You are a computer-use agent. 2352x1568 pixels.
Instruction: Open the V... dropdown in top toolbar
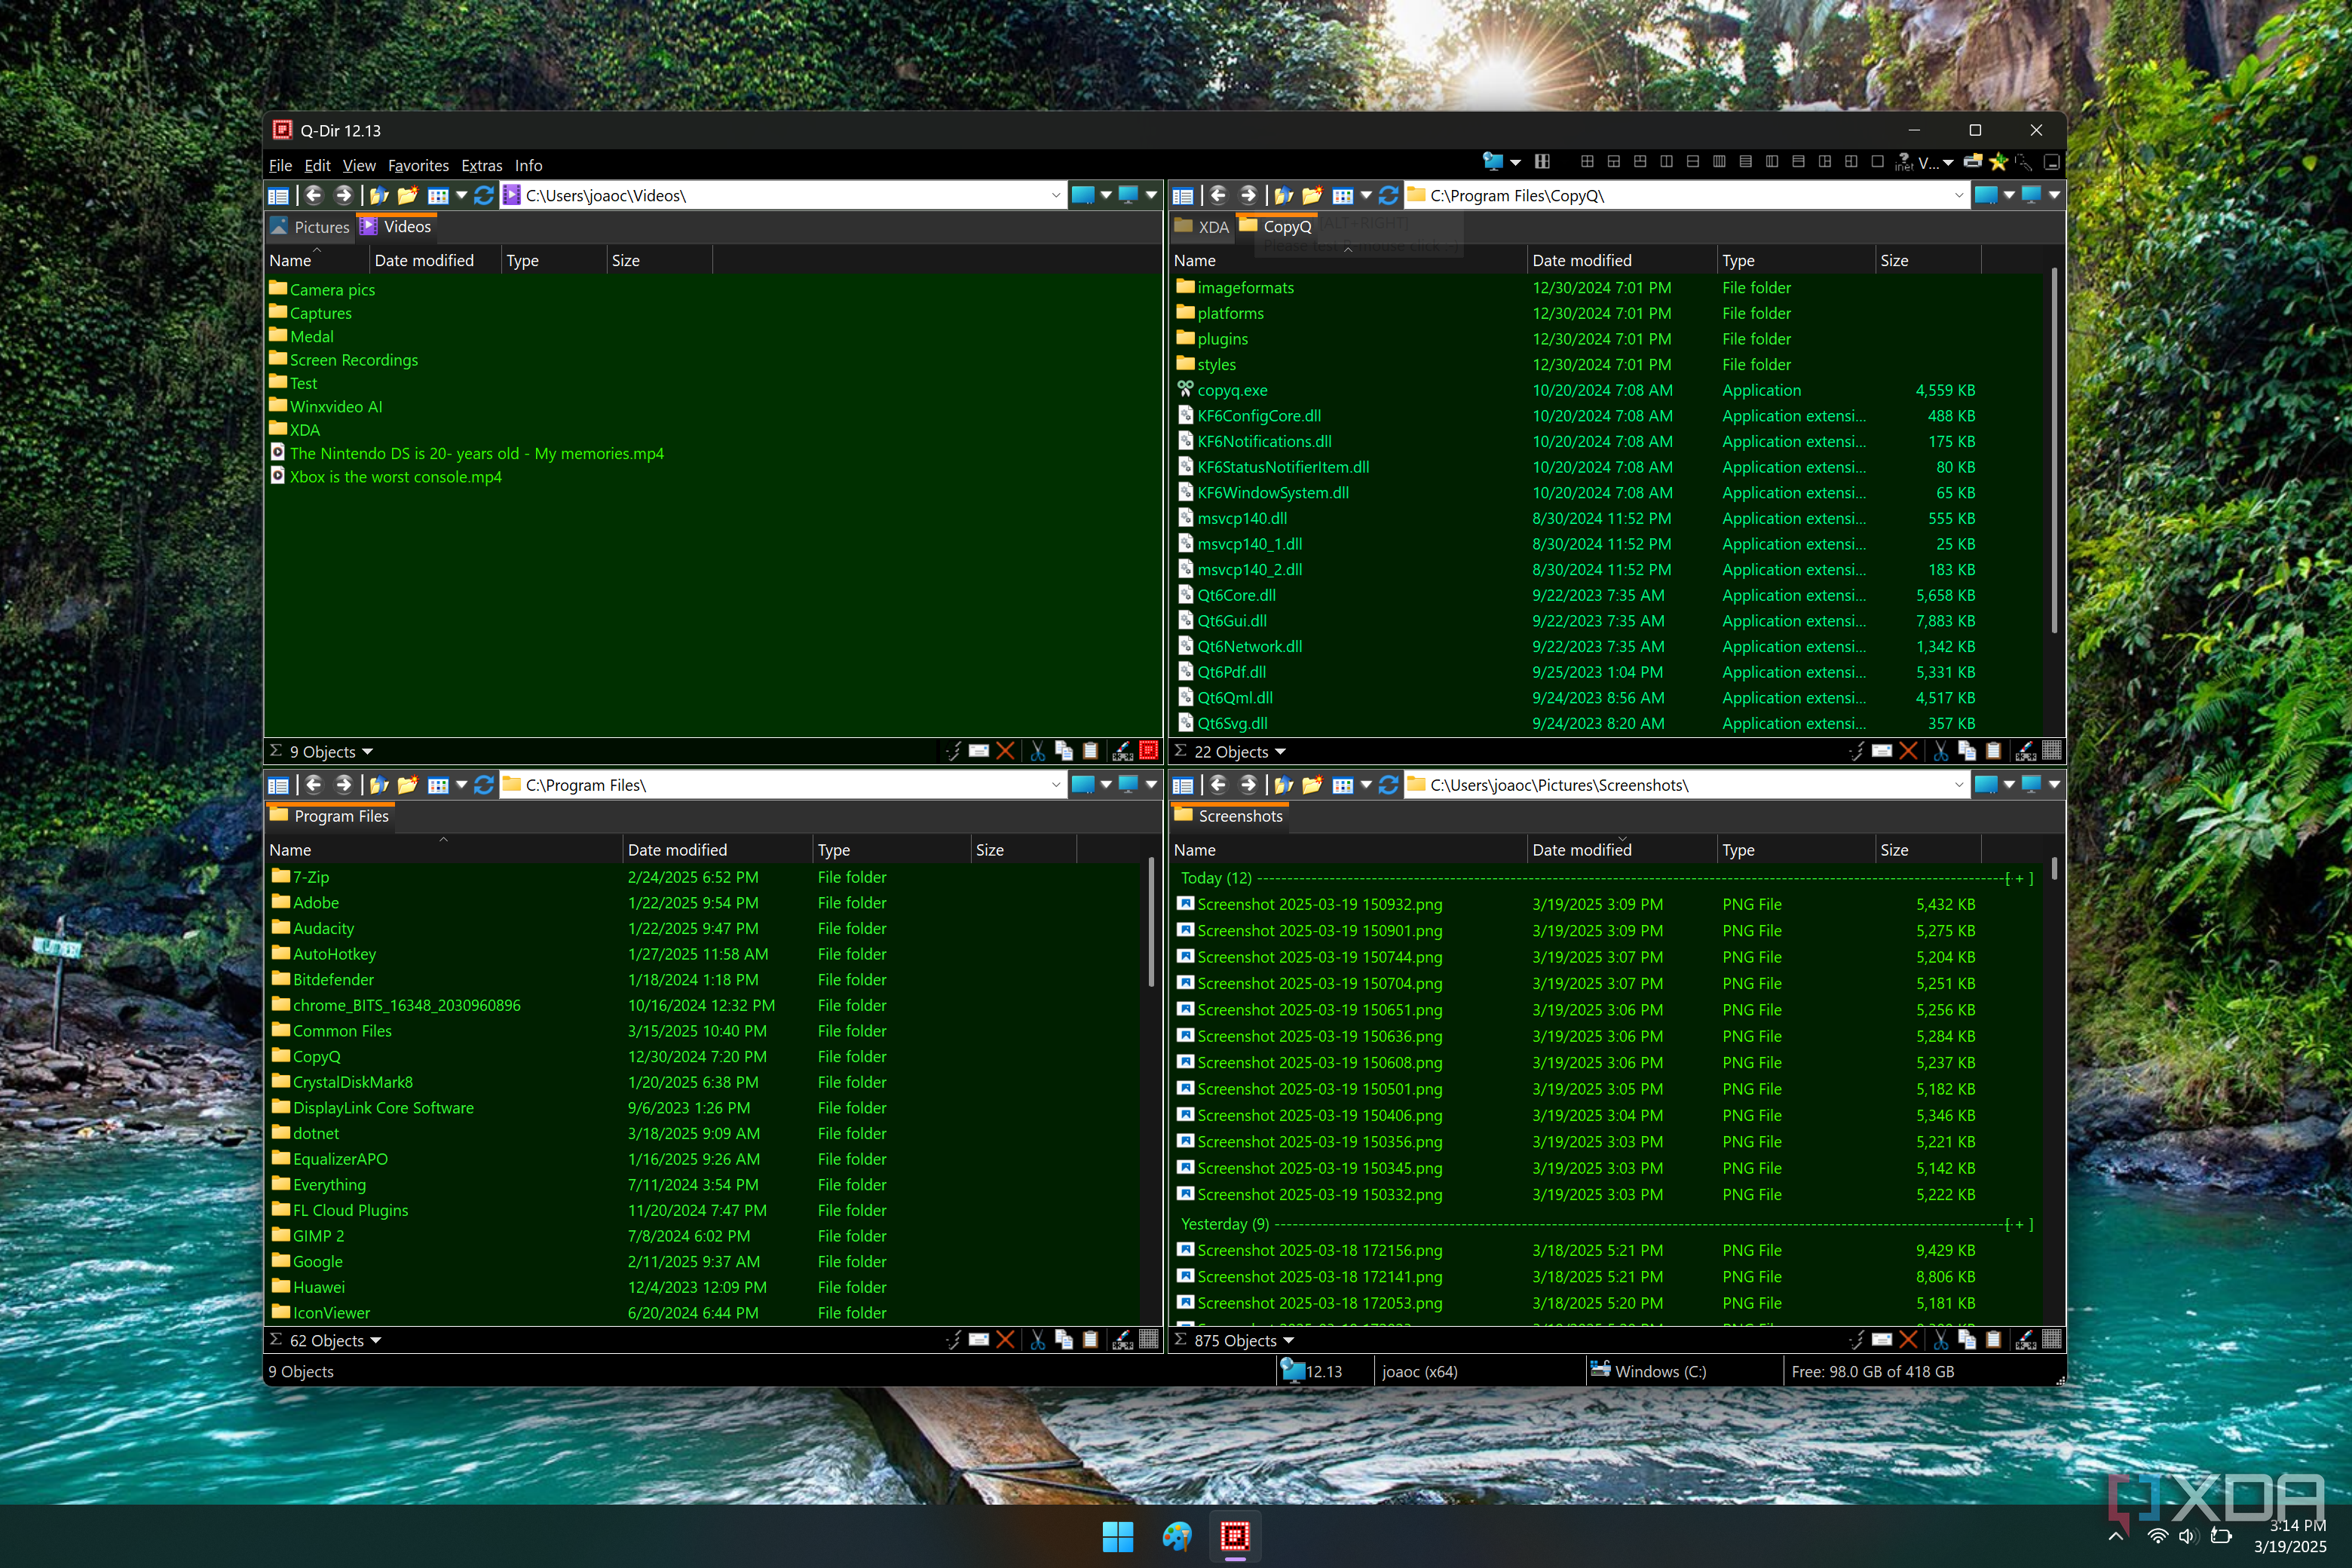1948,162
